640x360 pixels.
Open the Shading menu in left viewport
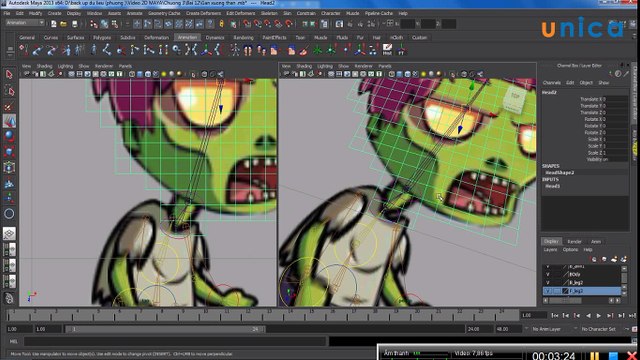pyautogui.click(x=44, y=66)
